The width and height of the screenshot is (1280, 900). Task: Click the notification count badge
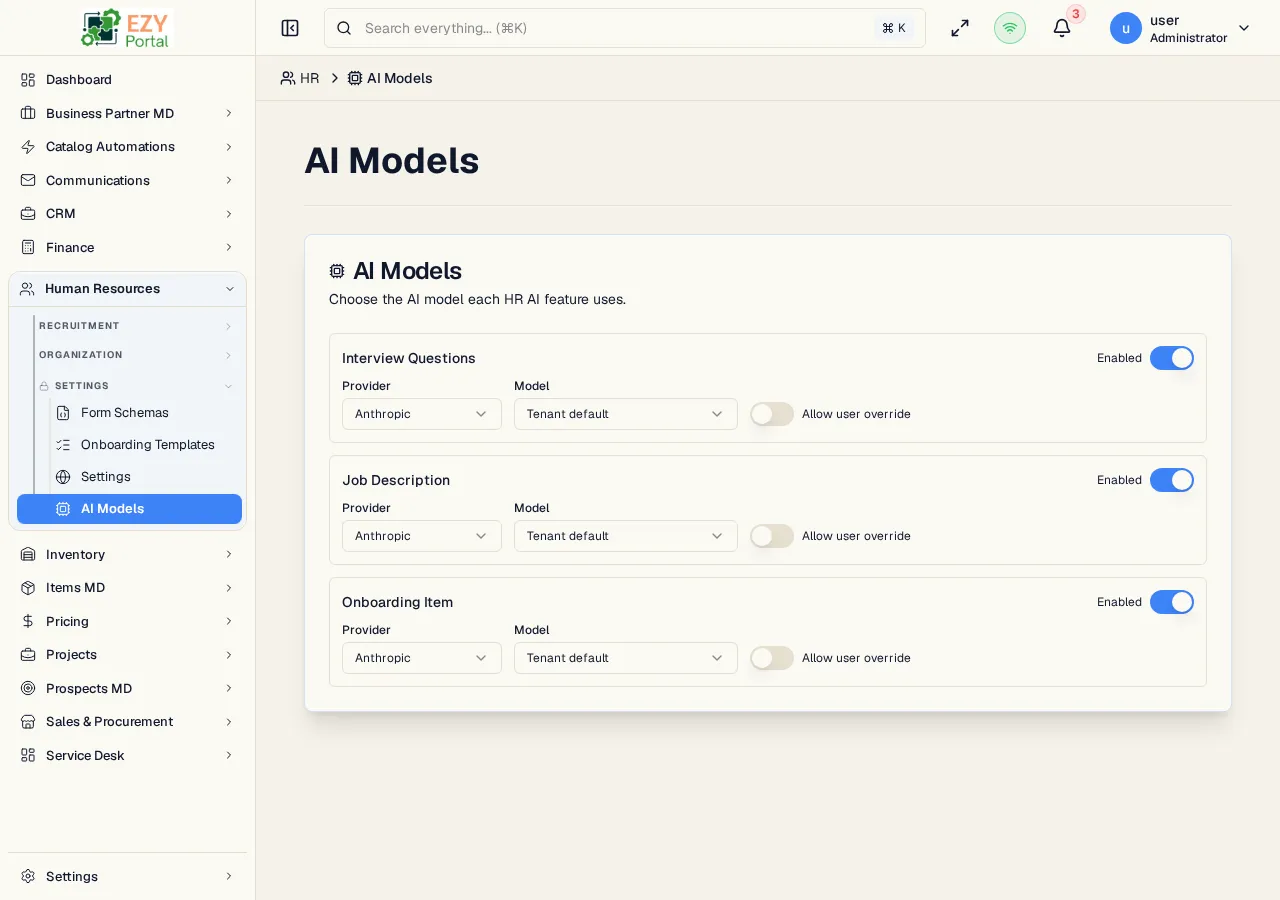[x=1076, y=14]
